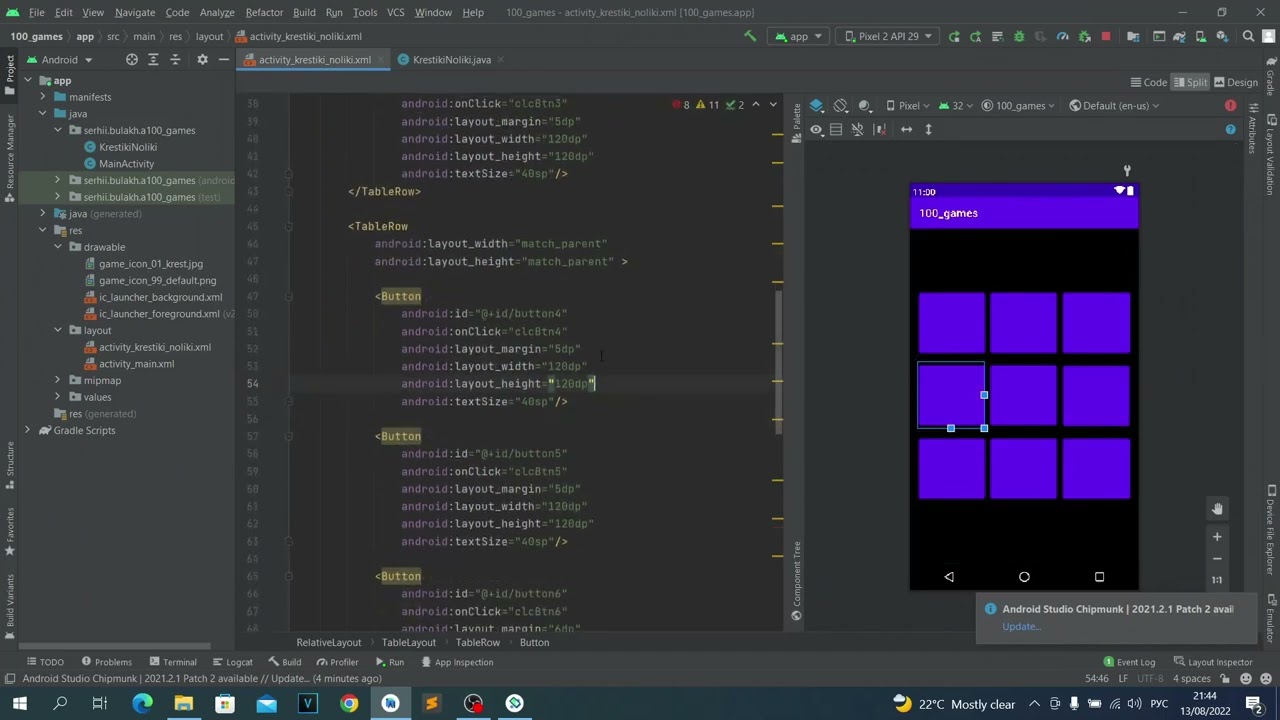
Task: Click the red Stop button
Action: (x=1106, y=36)
